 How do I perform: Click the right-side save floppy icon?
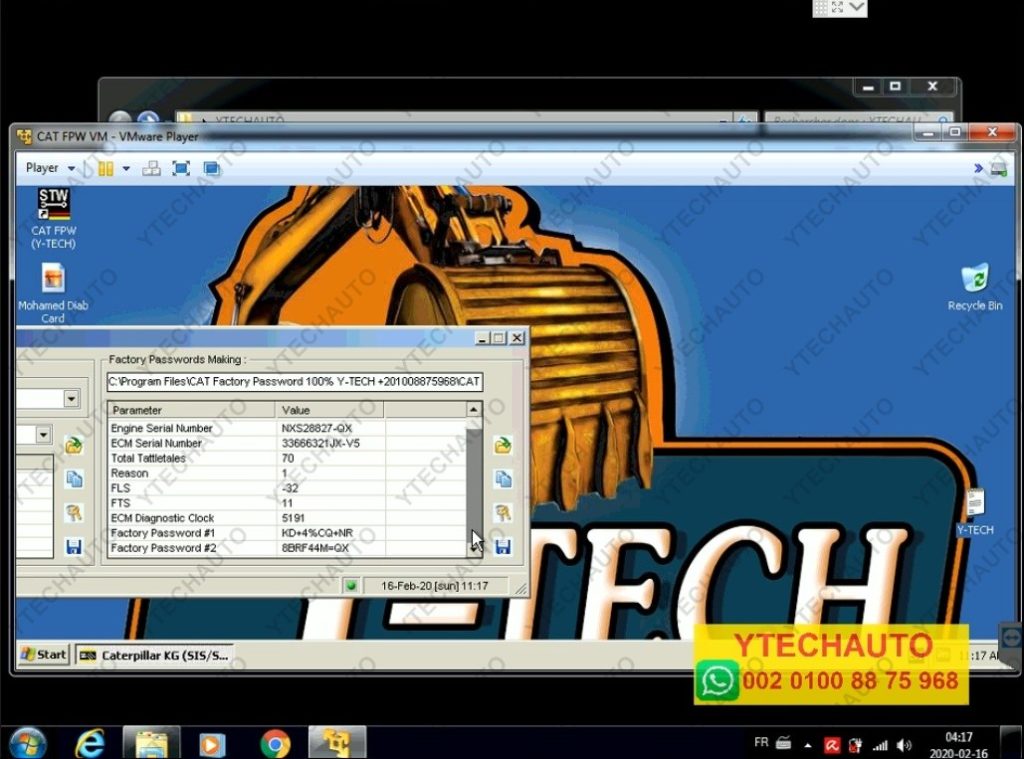(x=503, y=546)
